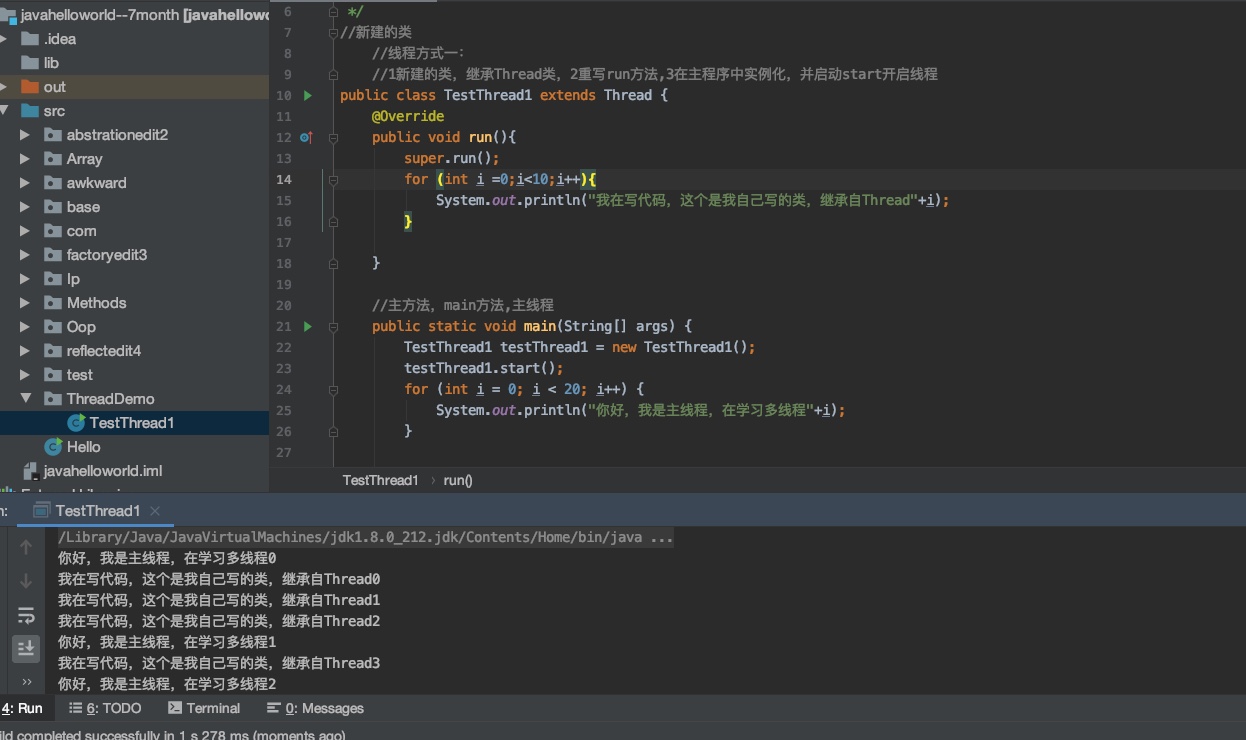The width and height of the screenshot is (1246, 740).
Task: Click the run icon beside TestThread1 class declaration
Action: 307,95
